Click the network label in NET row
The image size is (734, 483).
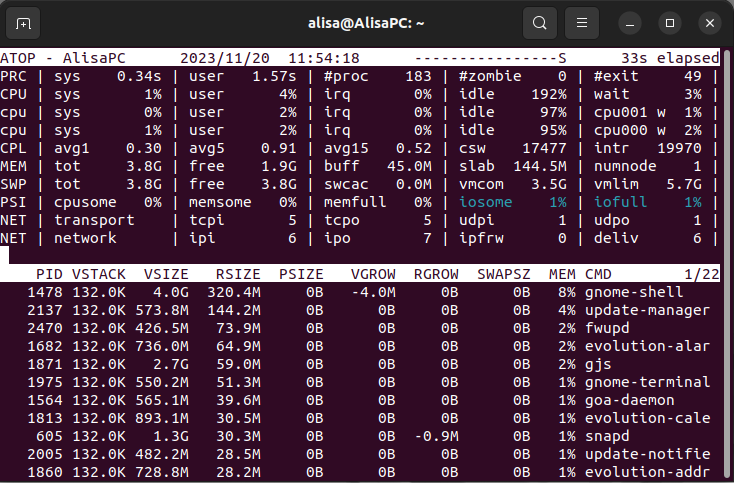point(85,238)
